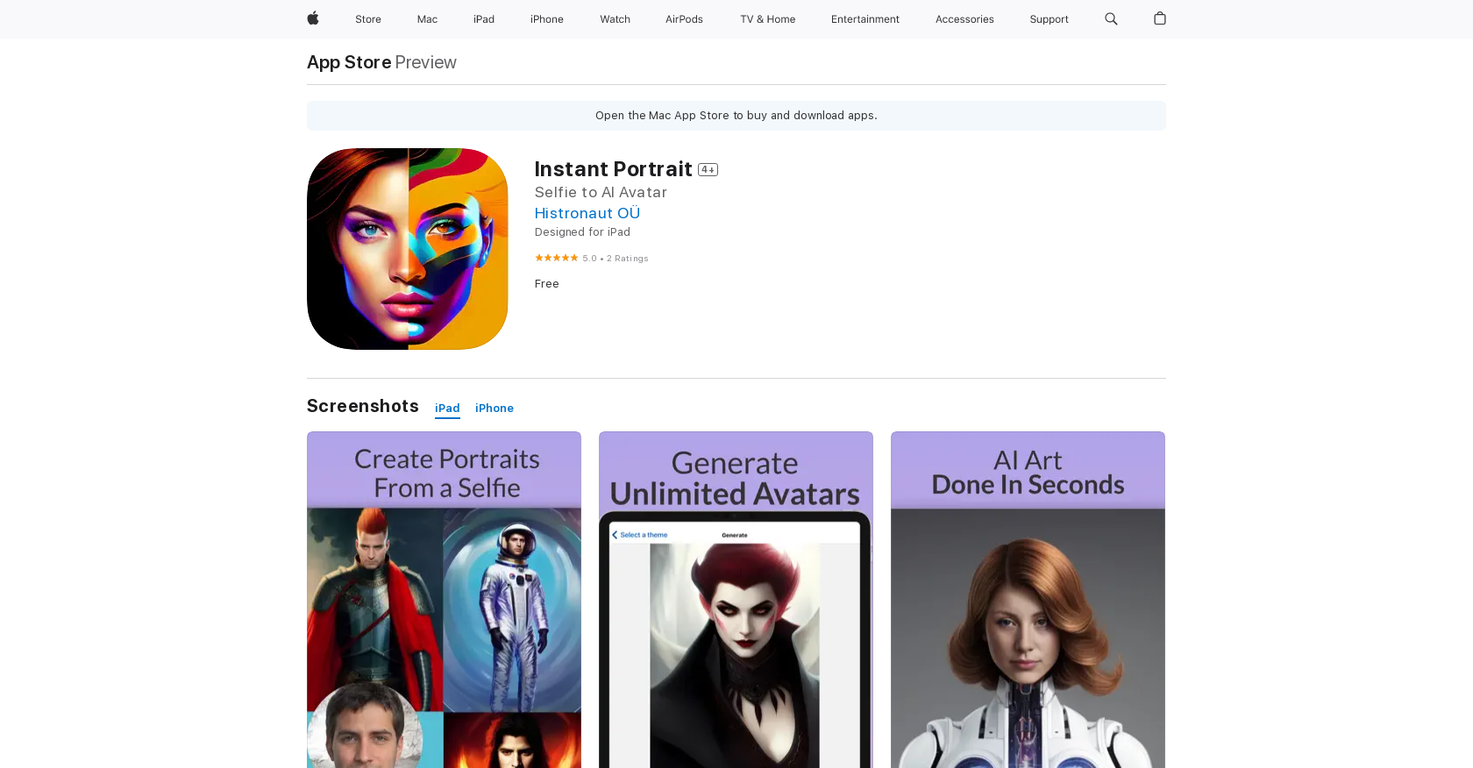Open the Watch navigation item
1473x768 pixels.
pos(615,19)
